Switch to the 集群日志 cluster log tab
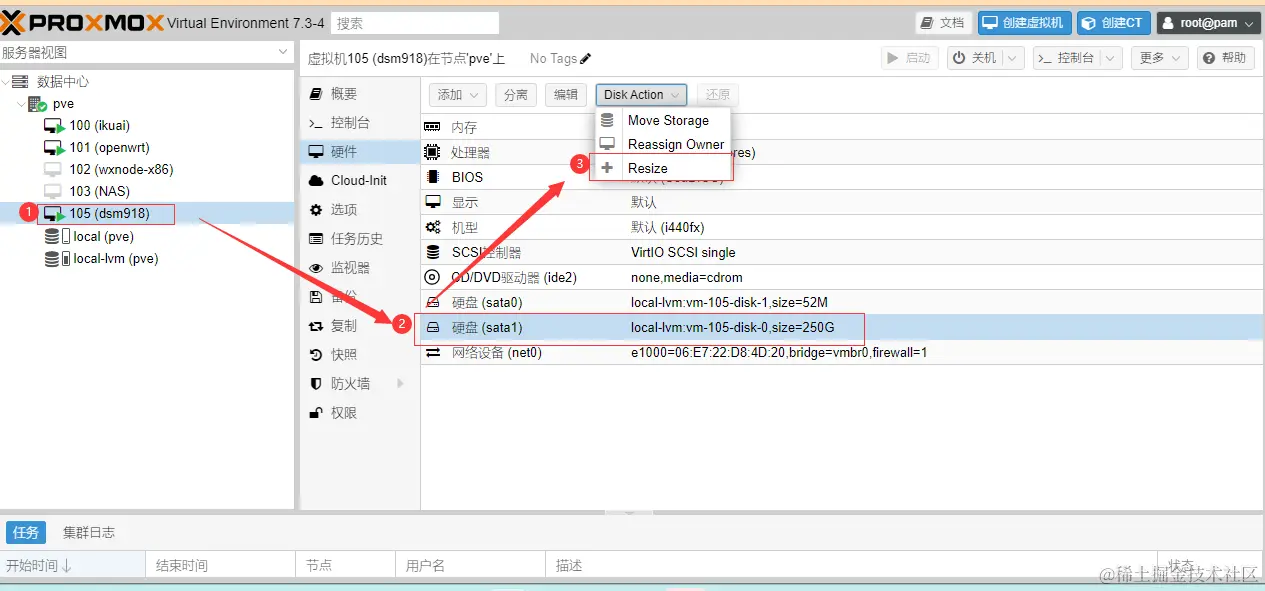Viewport: 1265px width, 591px height. [88, 532]
